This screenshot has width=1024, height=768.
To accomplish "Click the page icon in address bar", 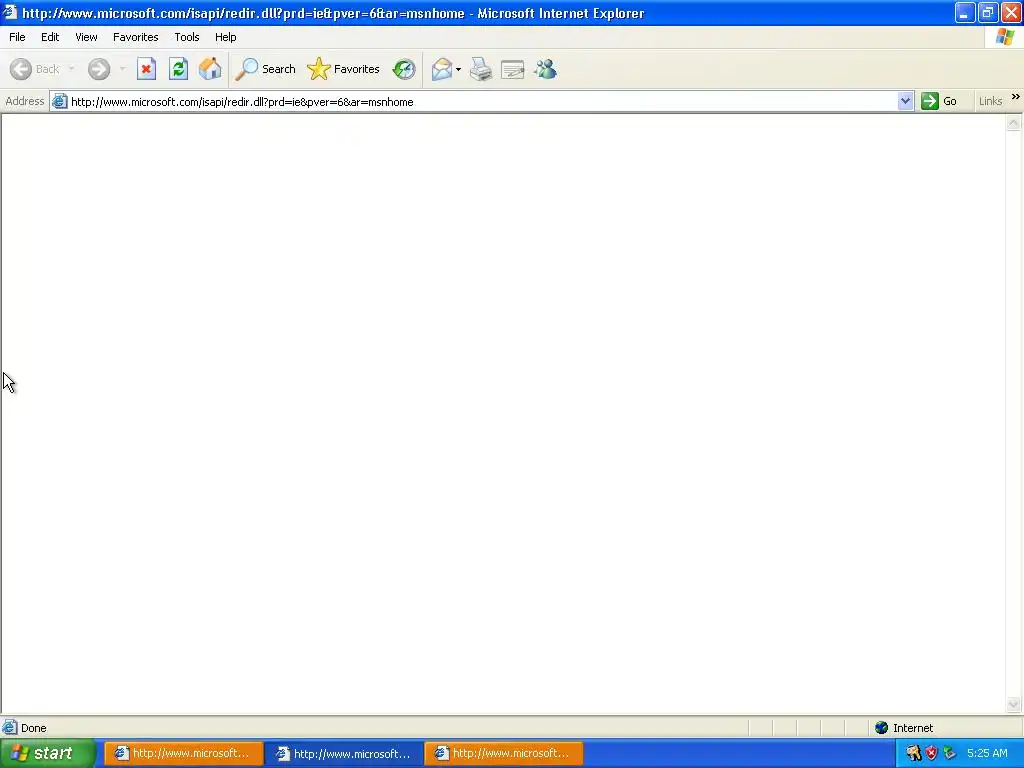I will (59, 101).
